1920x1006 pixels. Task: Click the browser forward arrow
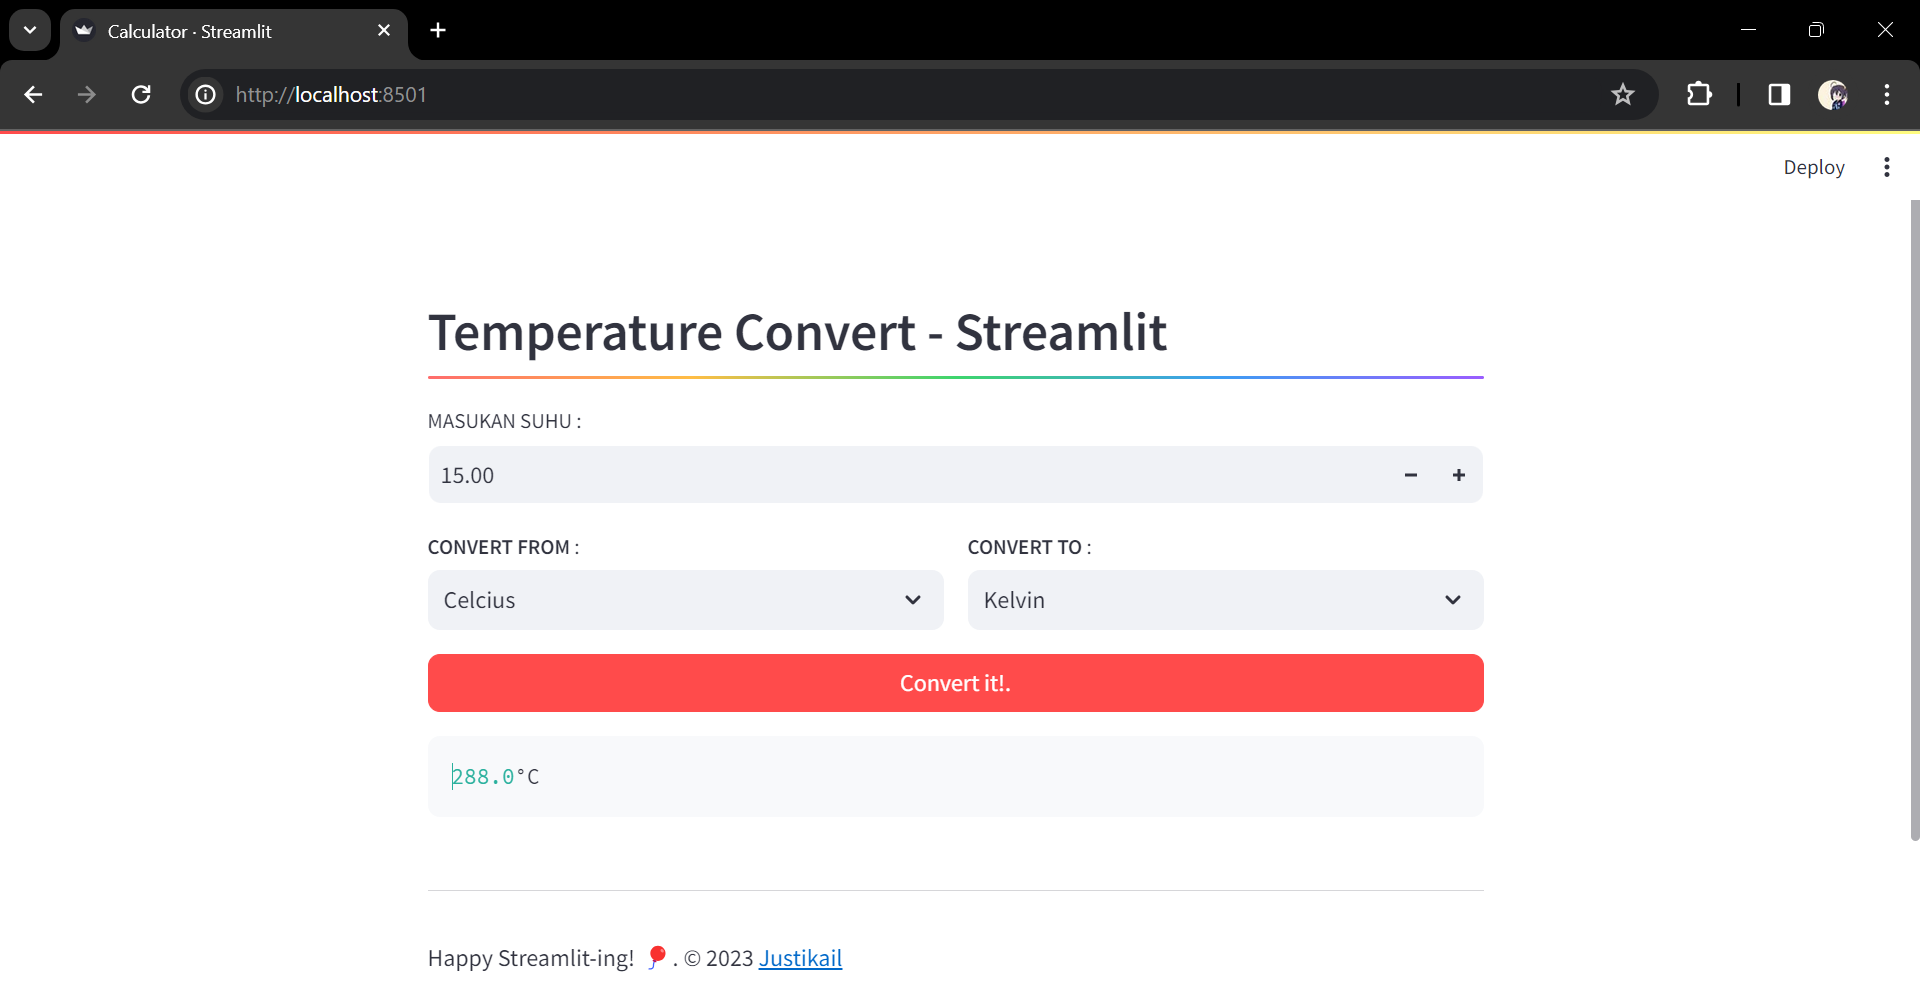point(87,94)
